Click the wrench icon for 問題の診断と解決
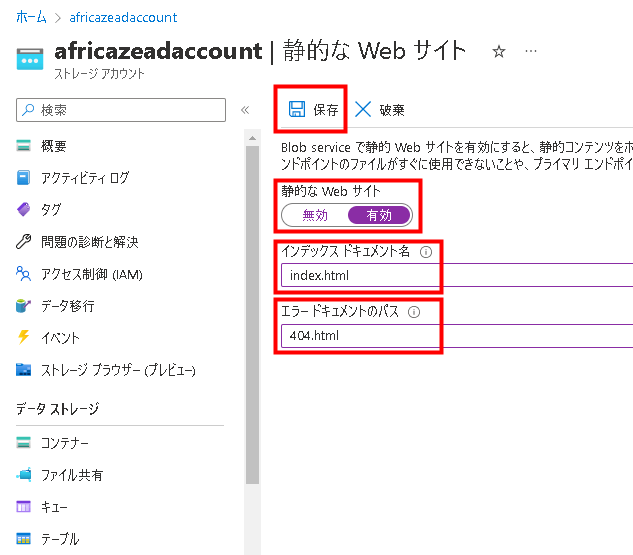 (23, 241)
